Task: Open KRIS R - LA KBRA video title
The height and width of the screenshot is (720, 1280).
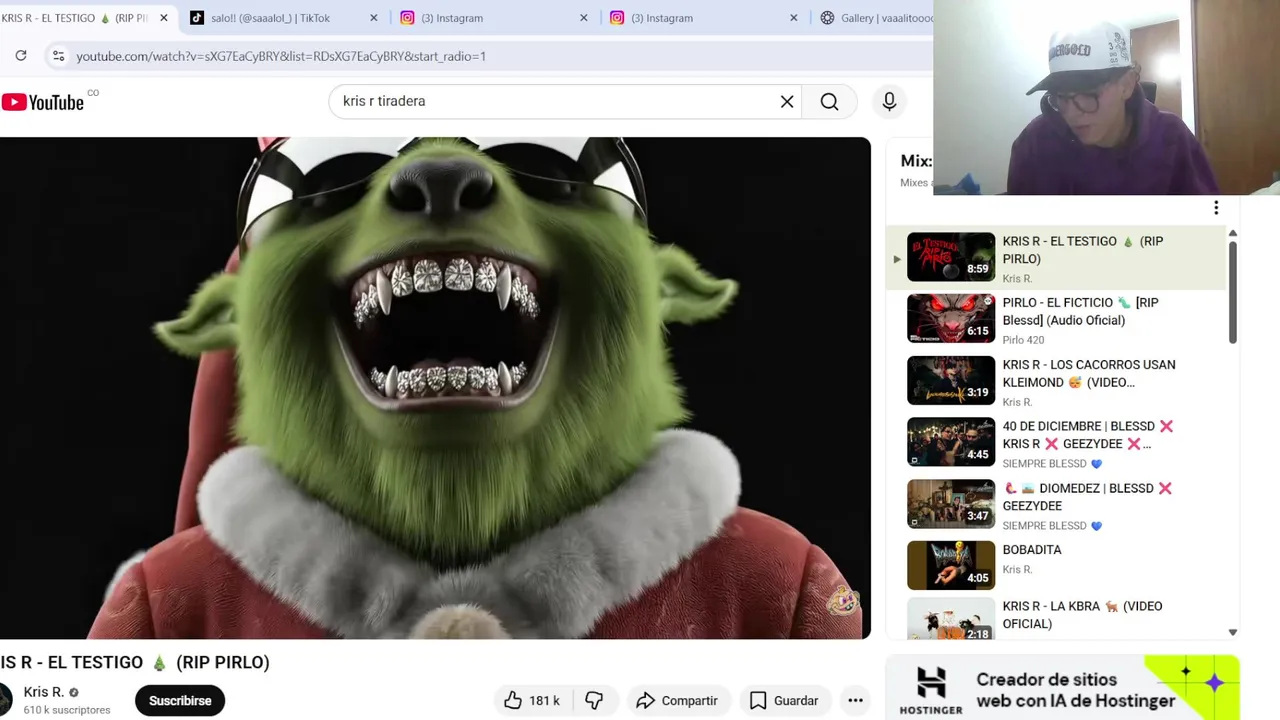Action: pos(1082,615)
